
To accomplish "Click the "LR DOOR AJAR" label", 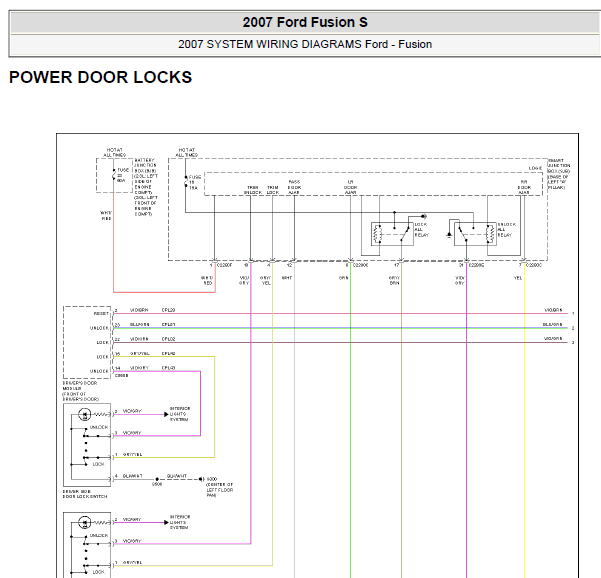I will (350, 187).
